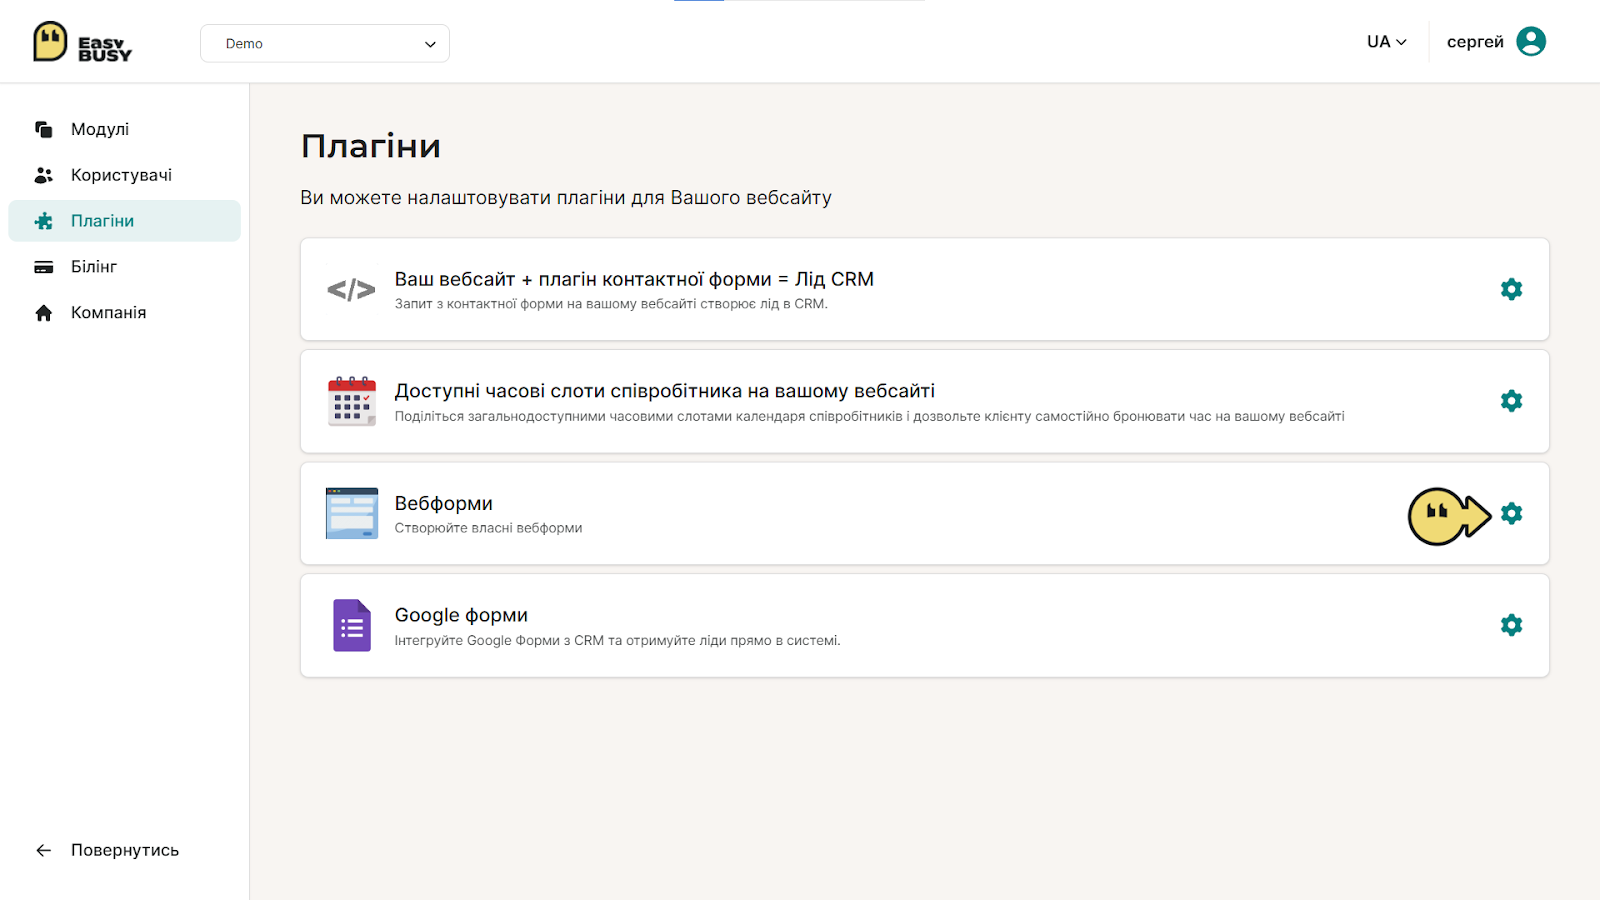Click the Білінг card icon
The image size is (1600, 900).
[44, 267]
